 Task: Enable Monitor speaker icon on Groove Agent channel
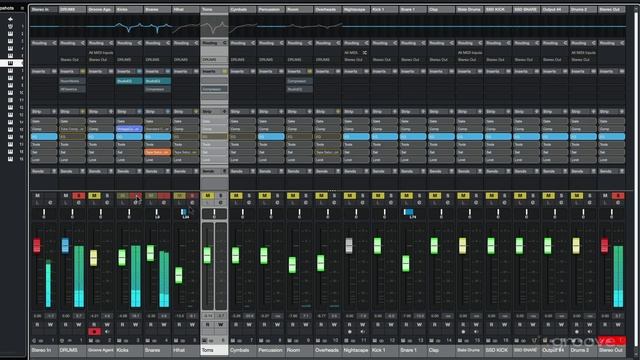click(107, 332)
